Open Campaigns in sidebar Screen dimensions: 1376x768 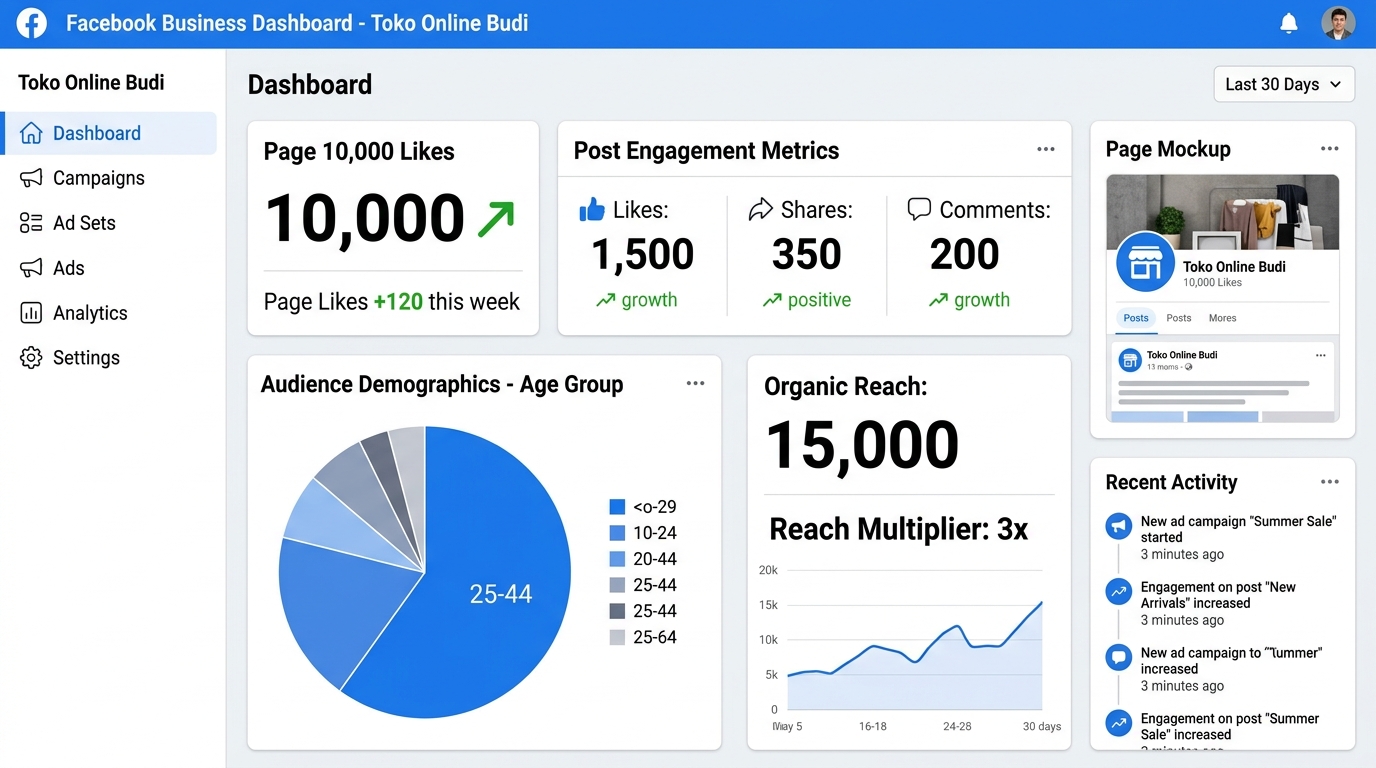point(109,178)
